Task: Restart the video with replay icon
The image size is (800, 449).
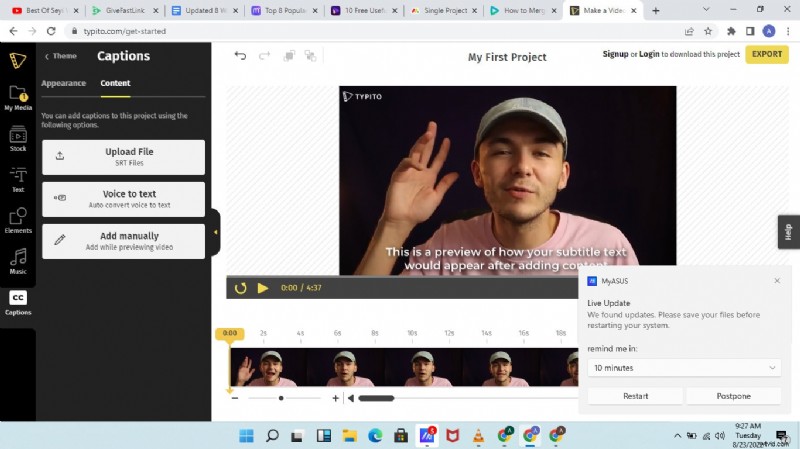Action: (240, 288)
